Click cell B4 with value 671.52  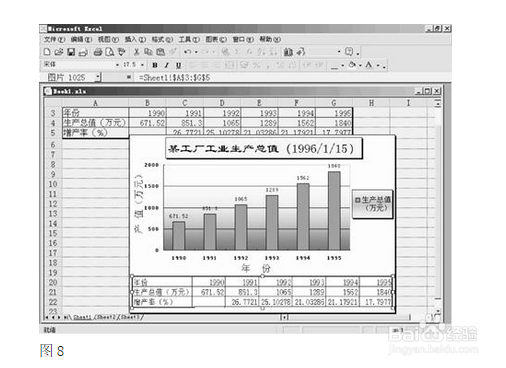pyautogui.click(x=147, y=123)
